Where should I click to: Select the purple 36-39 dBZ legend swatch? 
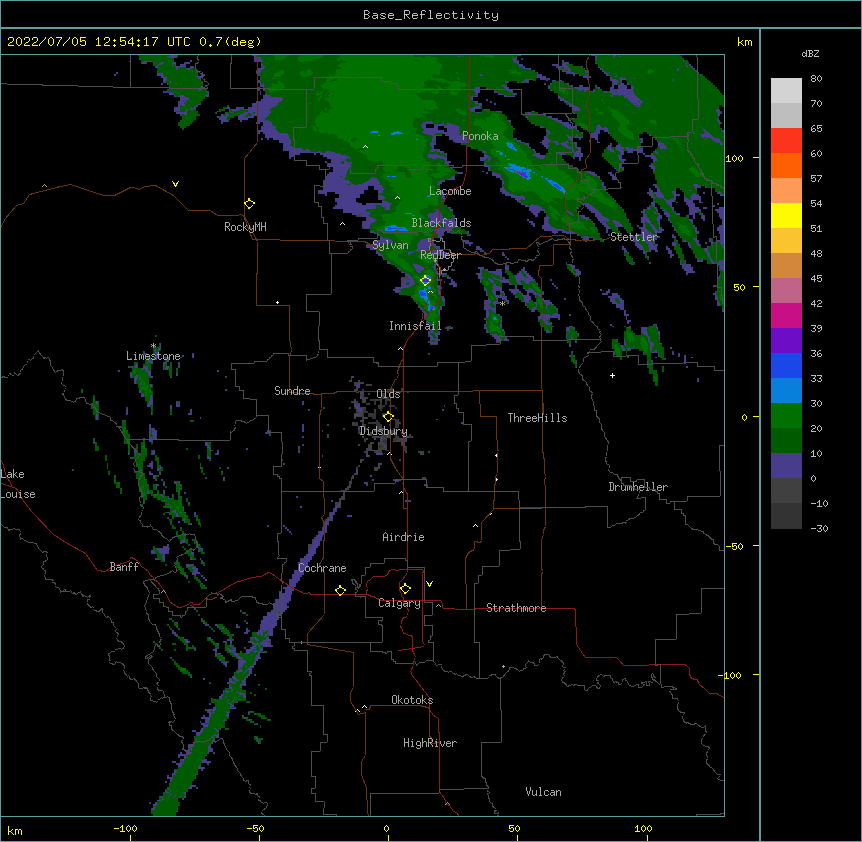786,341
